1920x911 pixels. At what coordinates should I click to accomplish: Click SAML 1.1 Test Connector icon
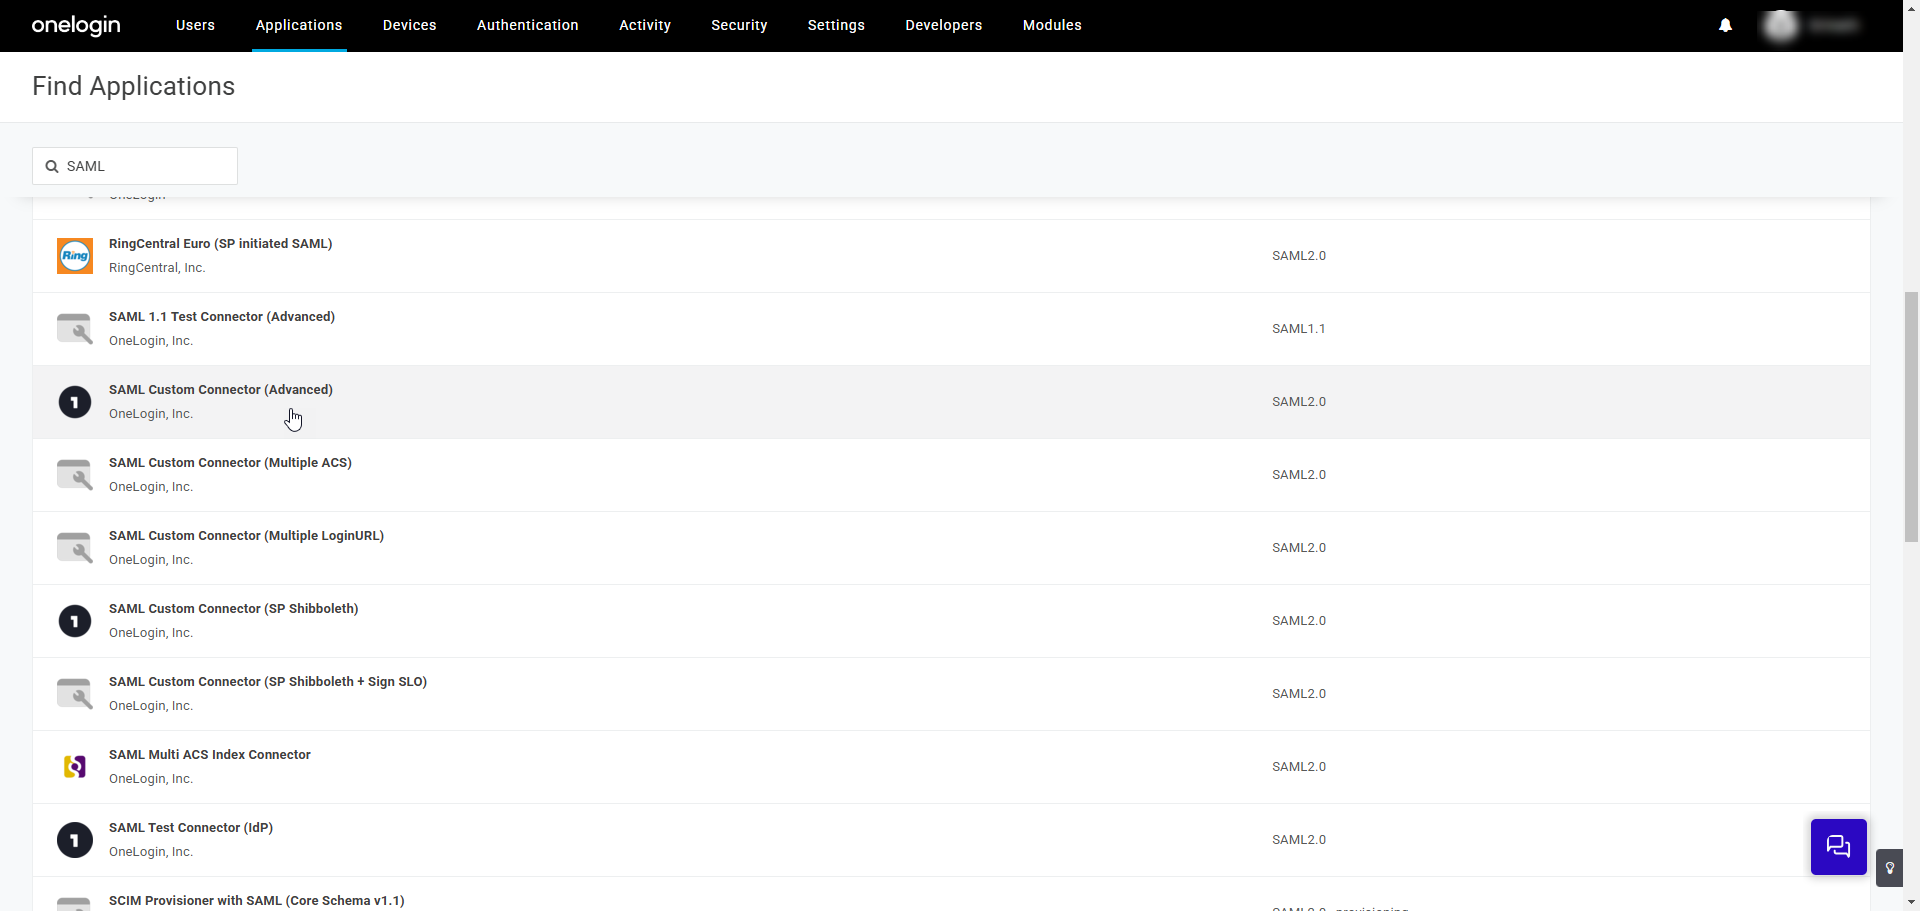[75, 329]
